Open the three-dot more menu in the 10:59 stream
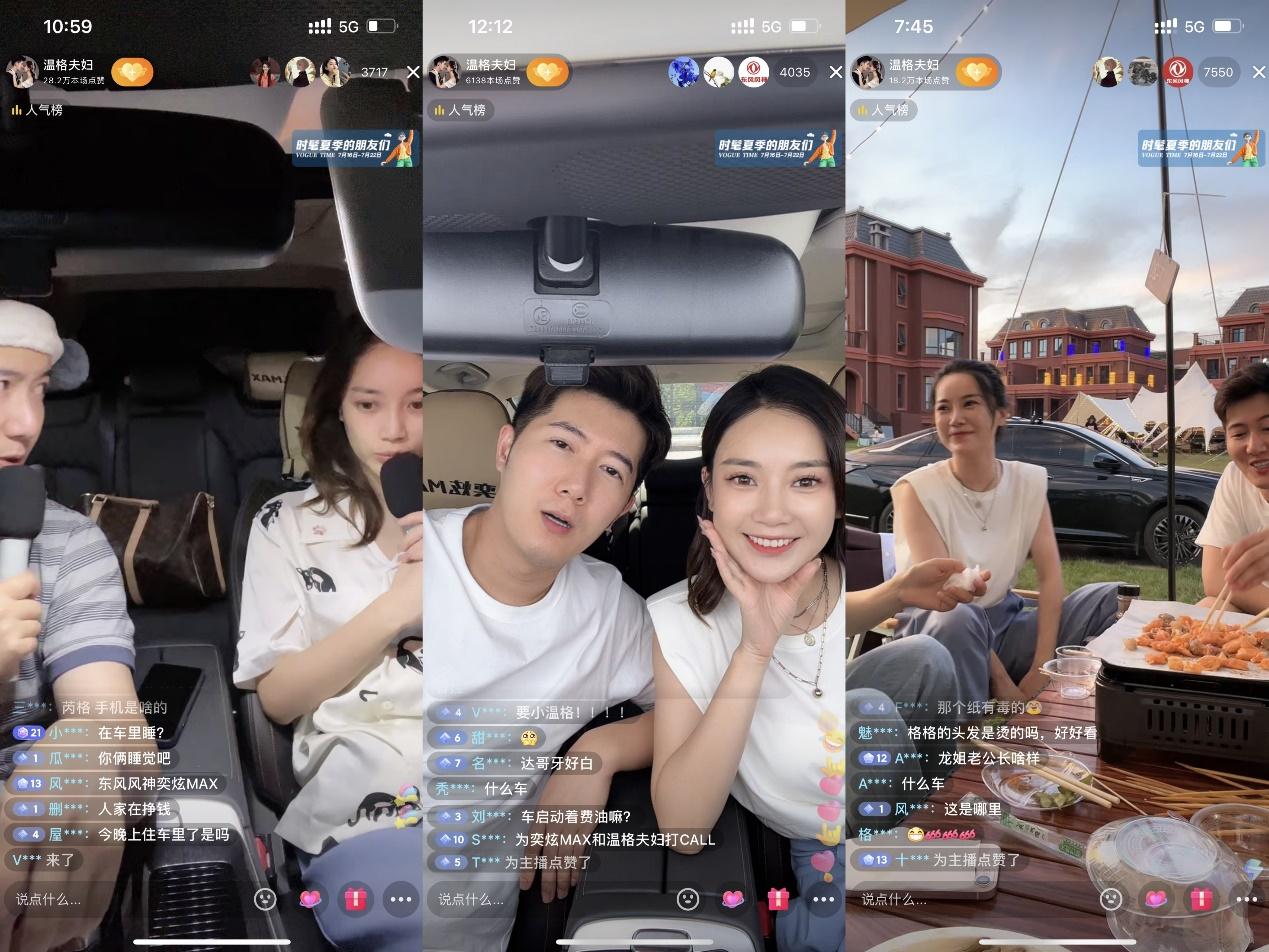This screenshot has height=952, width=1269. pyautogui.click(x=401, y=899)
